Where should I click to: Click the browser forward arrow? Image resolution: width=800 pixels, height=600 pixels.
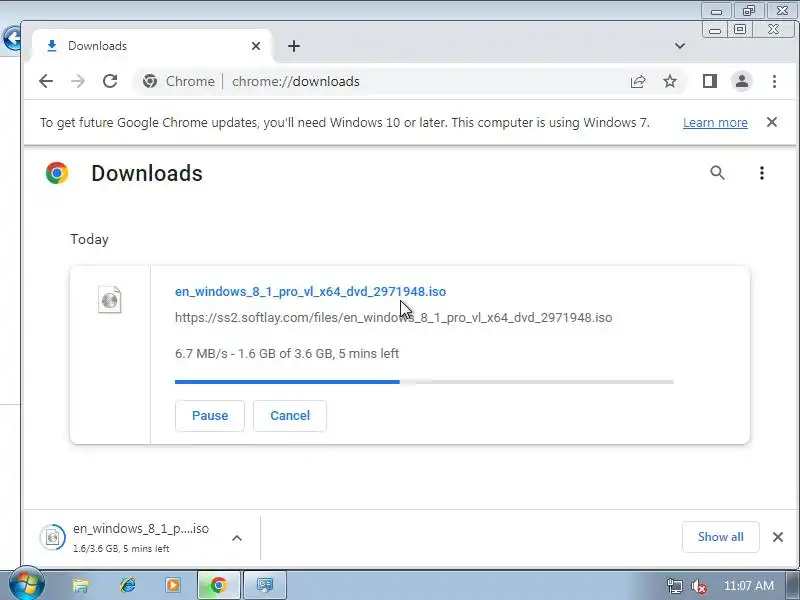click(78, 81)
